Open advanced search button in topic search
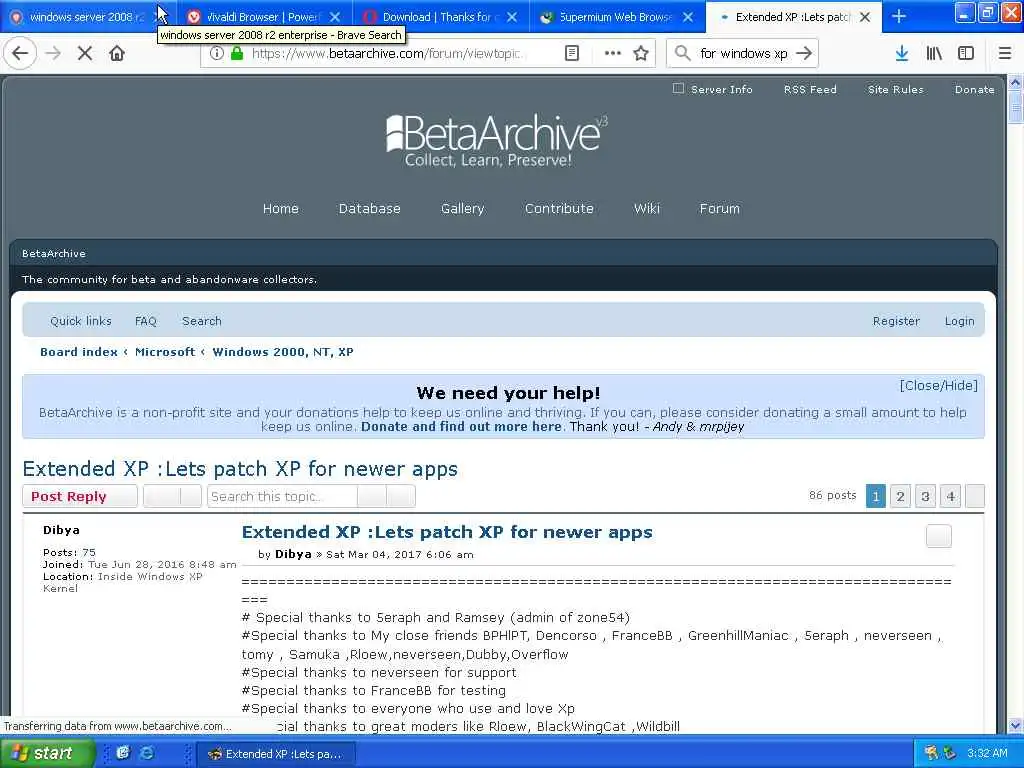This screenshot has width=1024, height=768. click(x=400, y=496)
